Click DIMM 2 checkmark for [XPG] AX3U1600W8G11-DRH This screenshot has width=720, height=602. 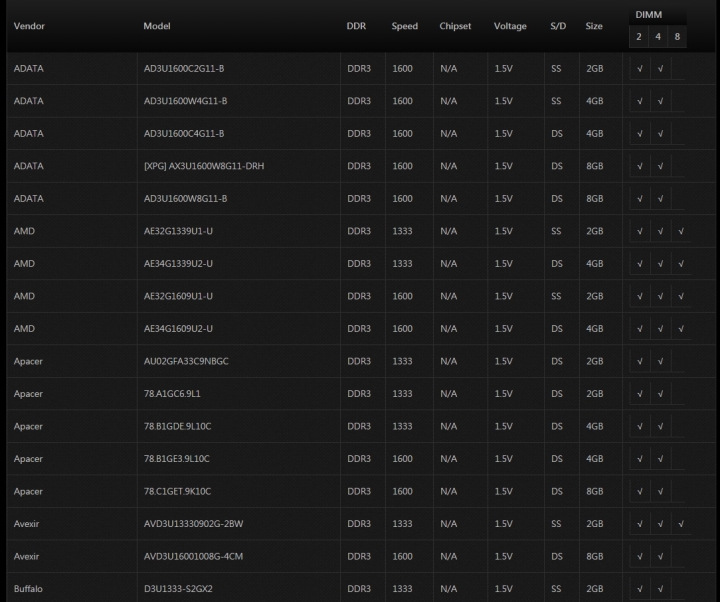pos(640,166)
